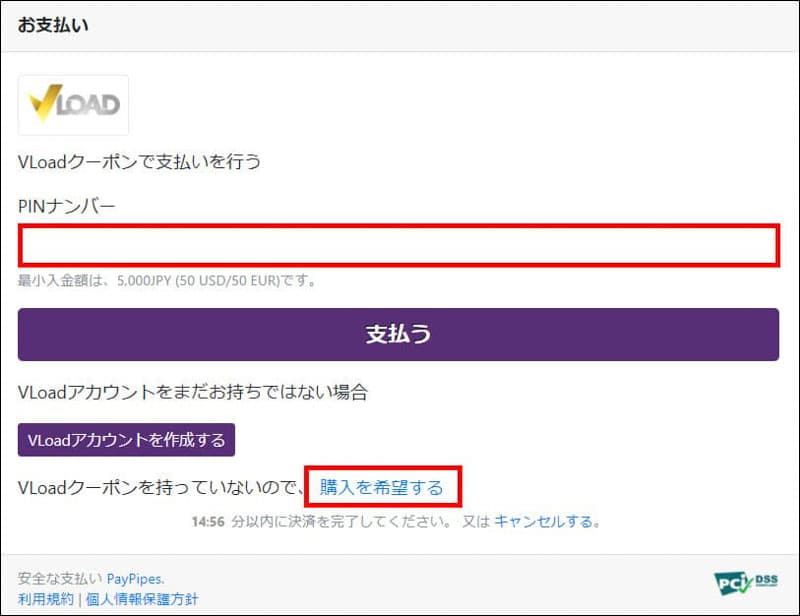Focus the PIN number input field
The image size is (800, 616).
pos(398,246)
